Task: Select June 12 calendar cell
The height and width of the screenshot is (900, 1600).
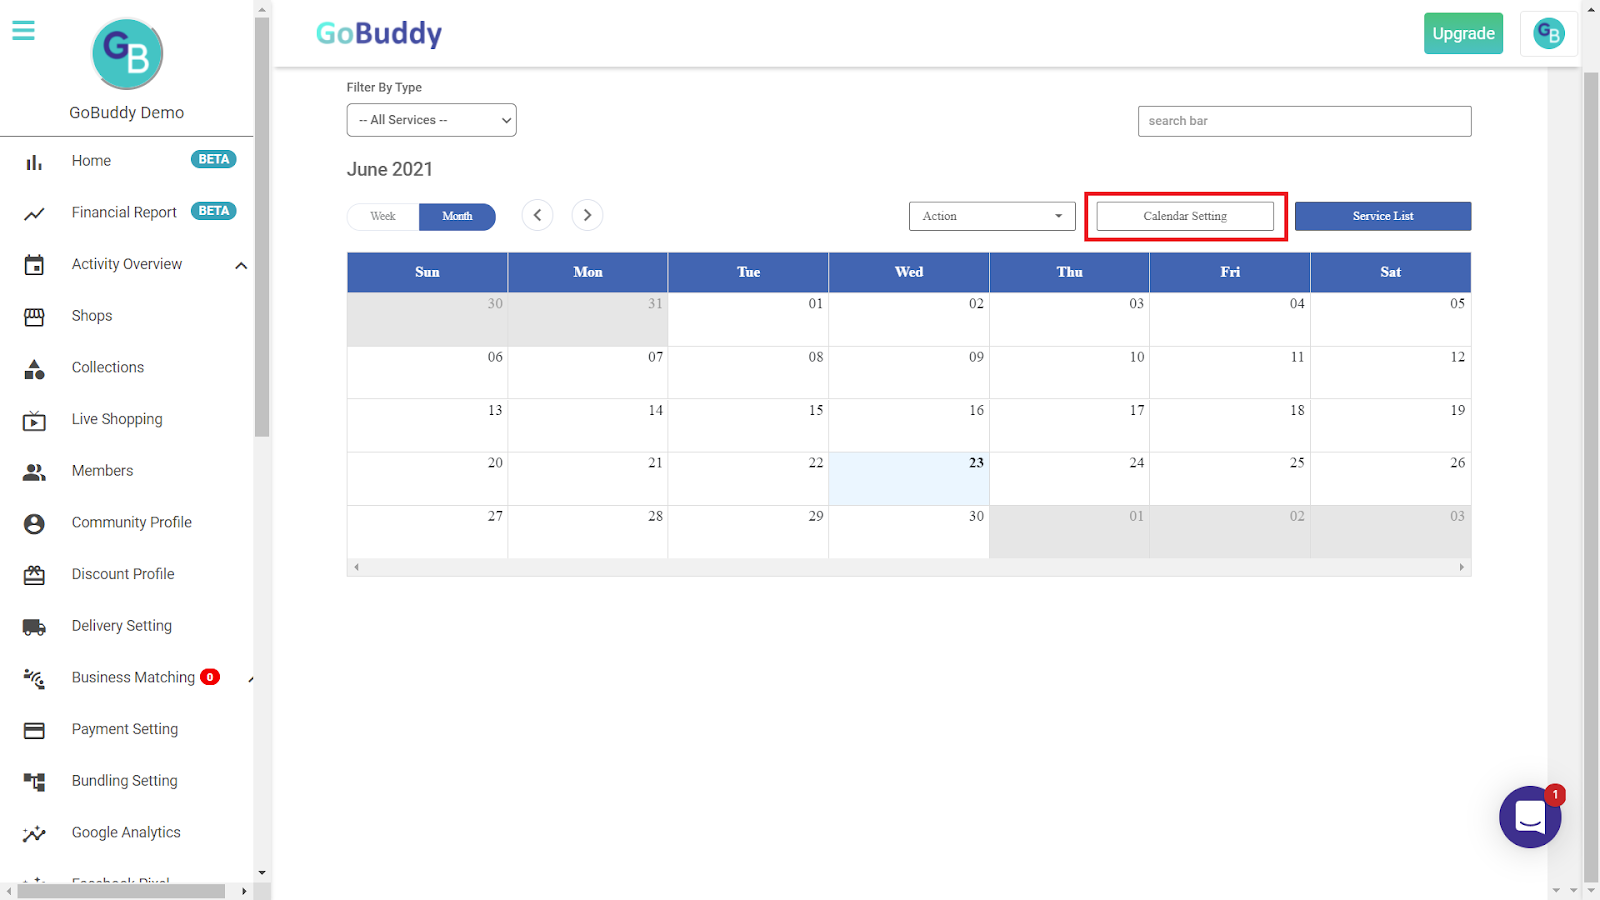Action: click(x=1390, y=373)
